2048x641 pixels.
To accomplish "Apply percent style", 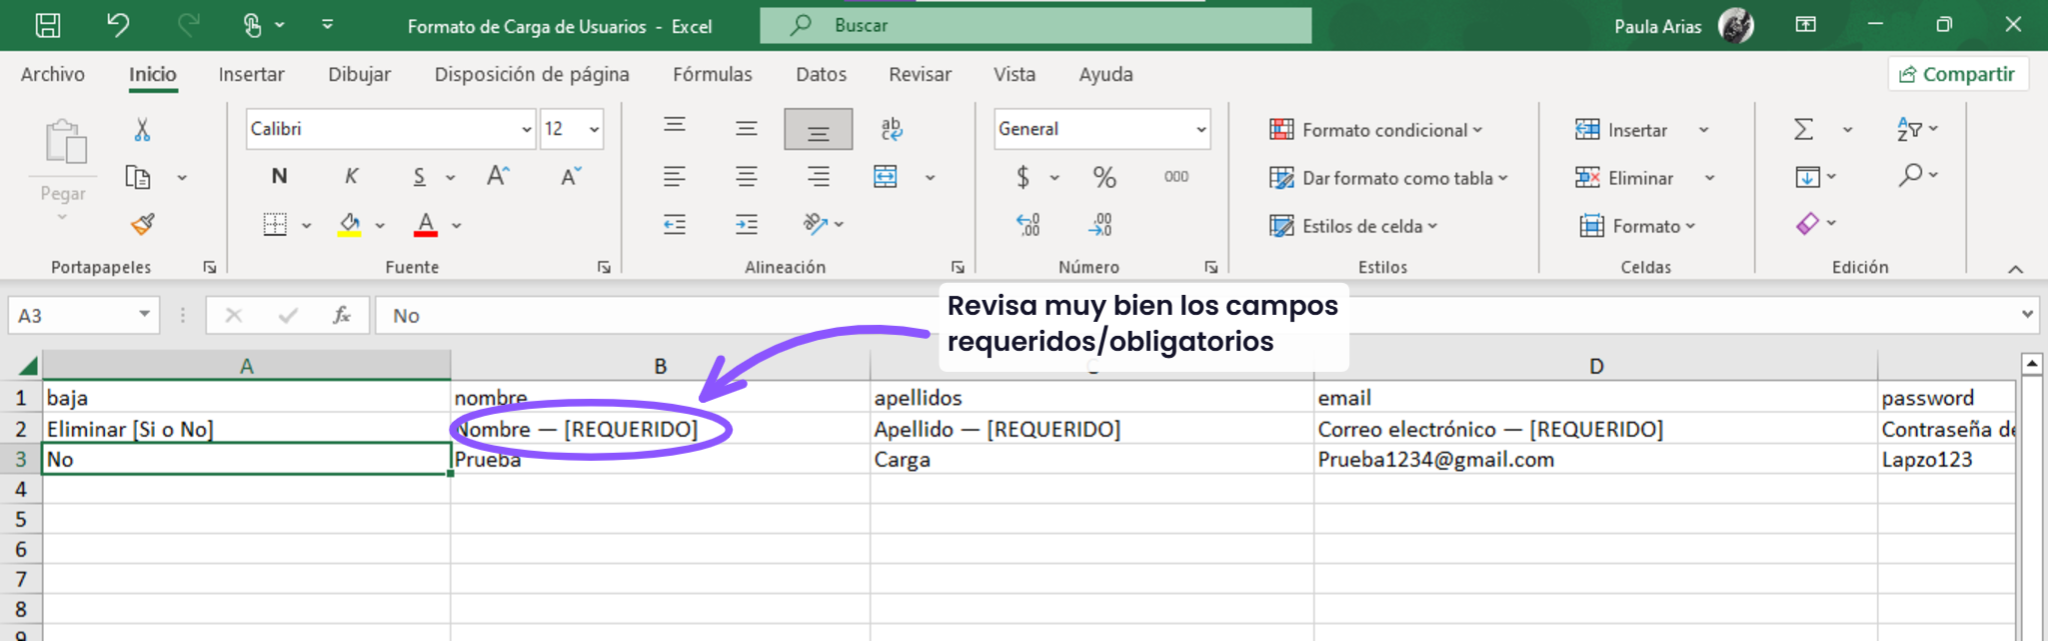I will pyautogui.click(x=1104, y=177).
